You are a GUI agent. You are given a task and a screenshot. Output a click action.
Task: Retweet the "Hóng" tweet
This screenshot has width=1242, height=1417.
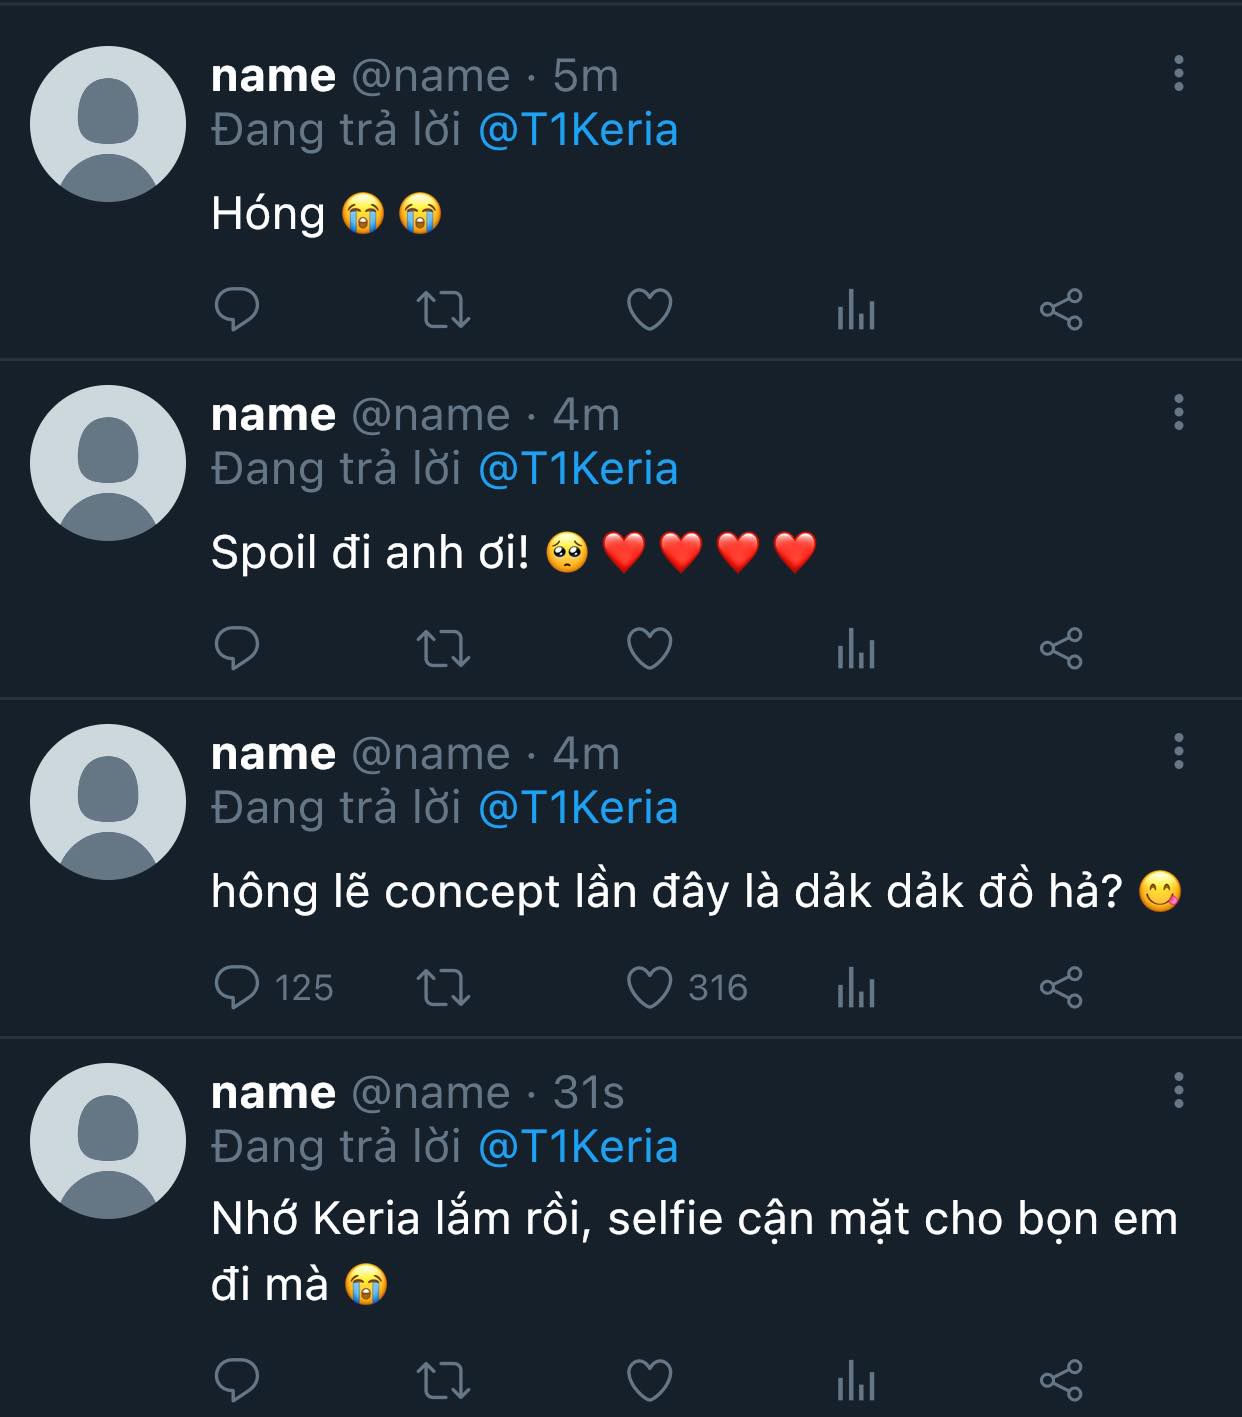tap(443, 309)
